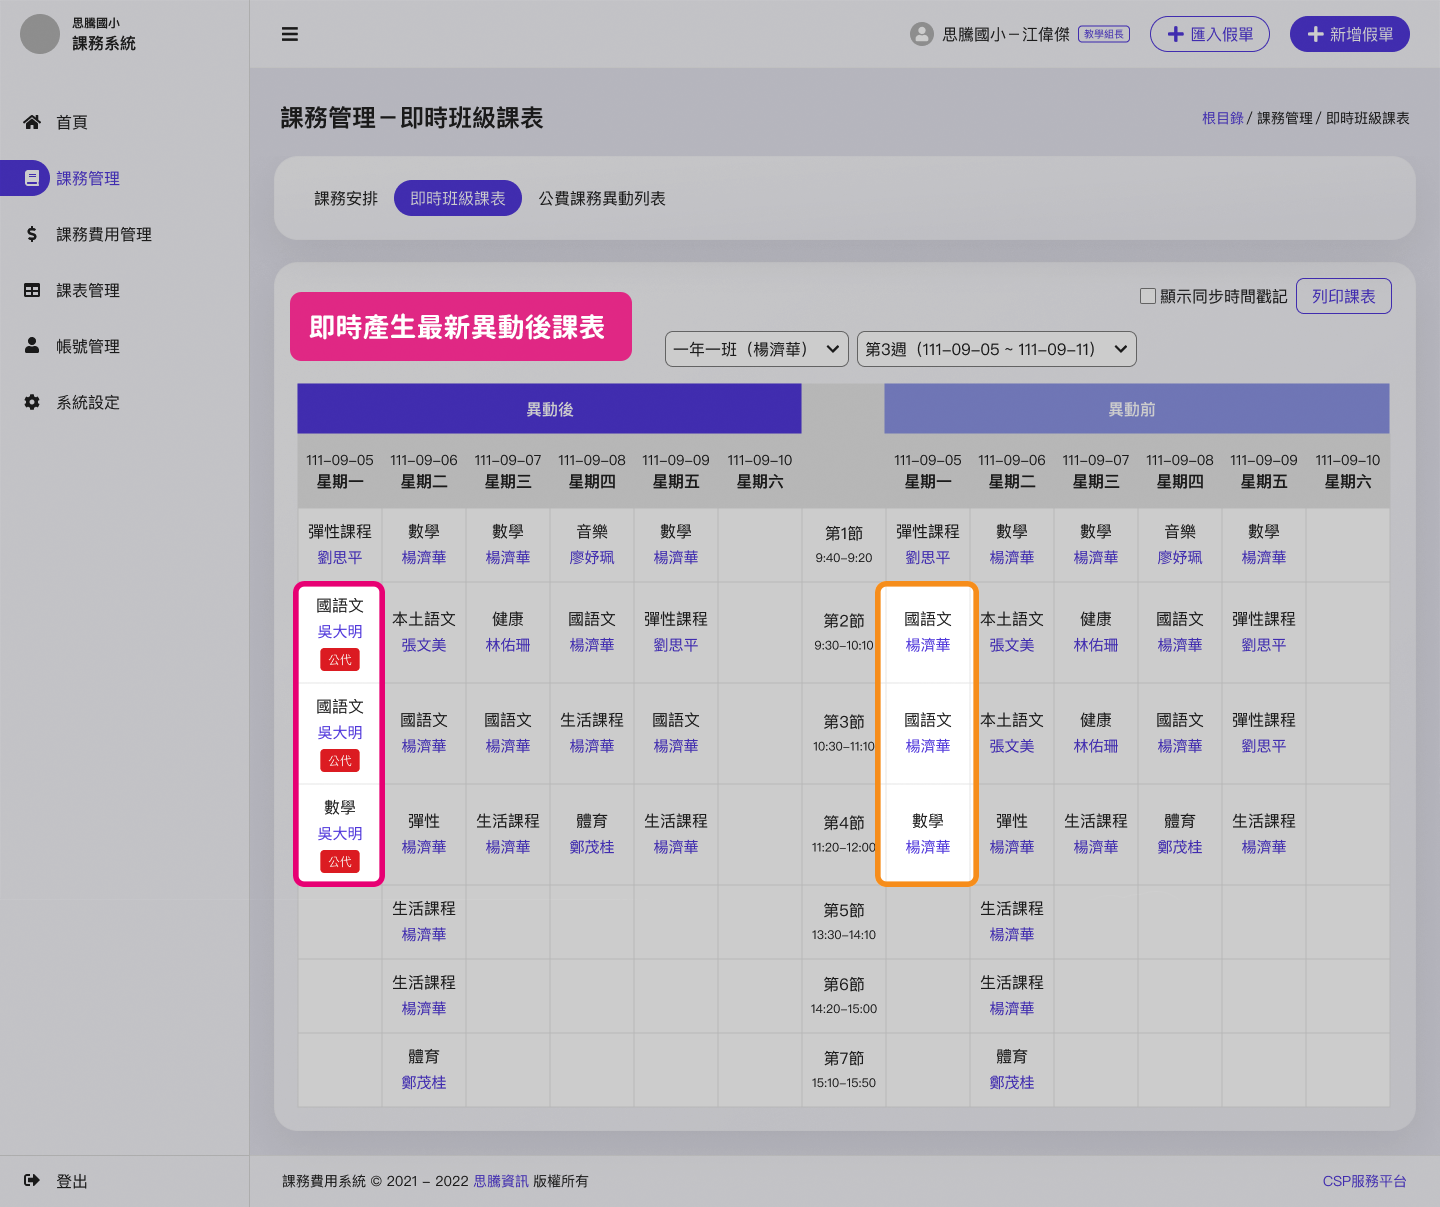Open the 思騰資訊 footer link
The image size is (1440, 1207).
coord(501,1181)
